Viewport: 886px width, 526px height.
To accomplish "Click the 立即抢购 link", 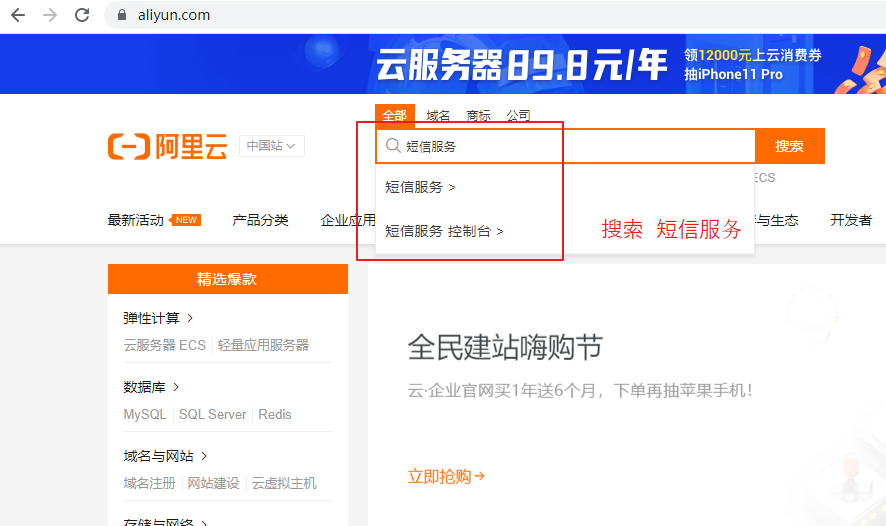I will tap(446, 476).
